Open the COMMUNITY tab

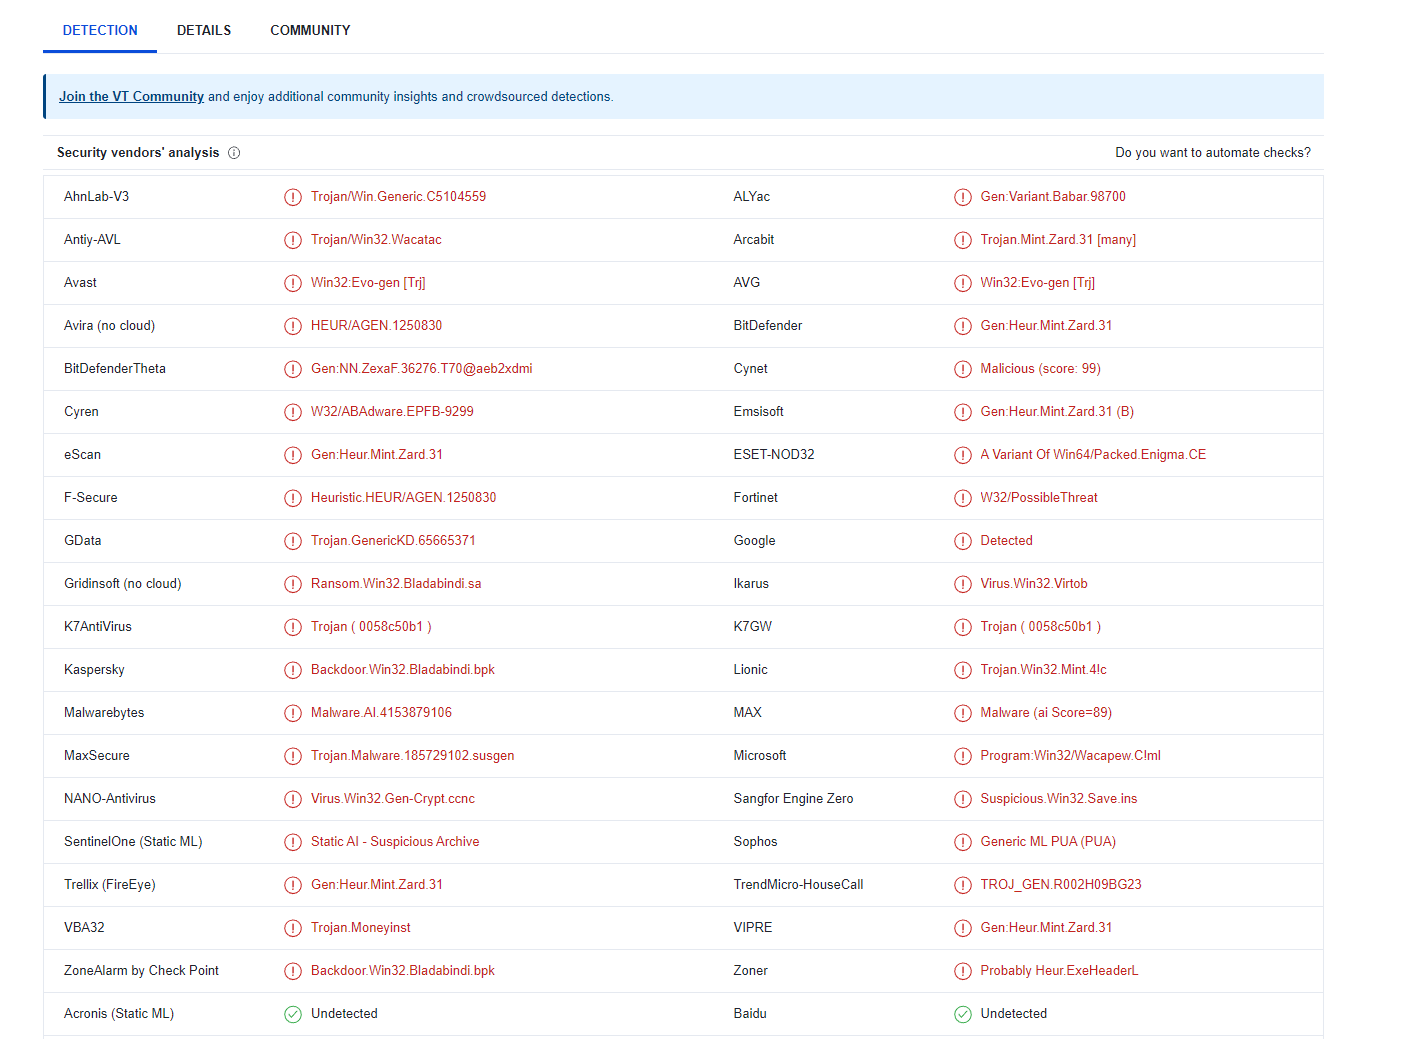click(x=310, y=30)
